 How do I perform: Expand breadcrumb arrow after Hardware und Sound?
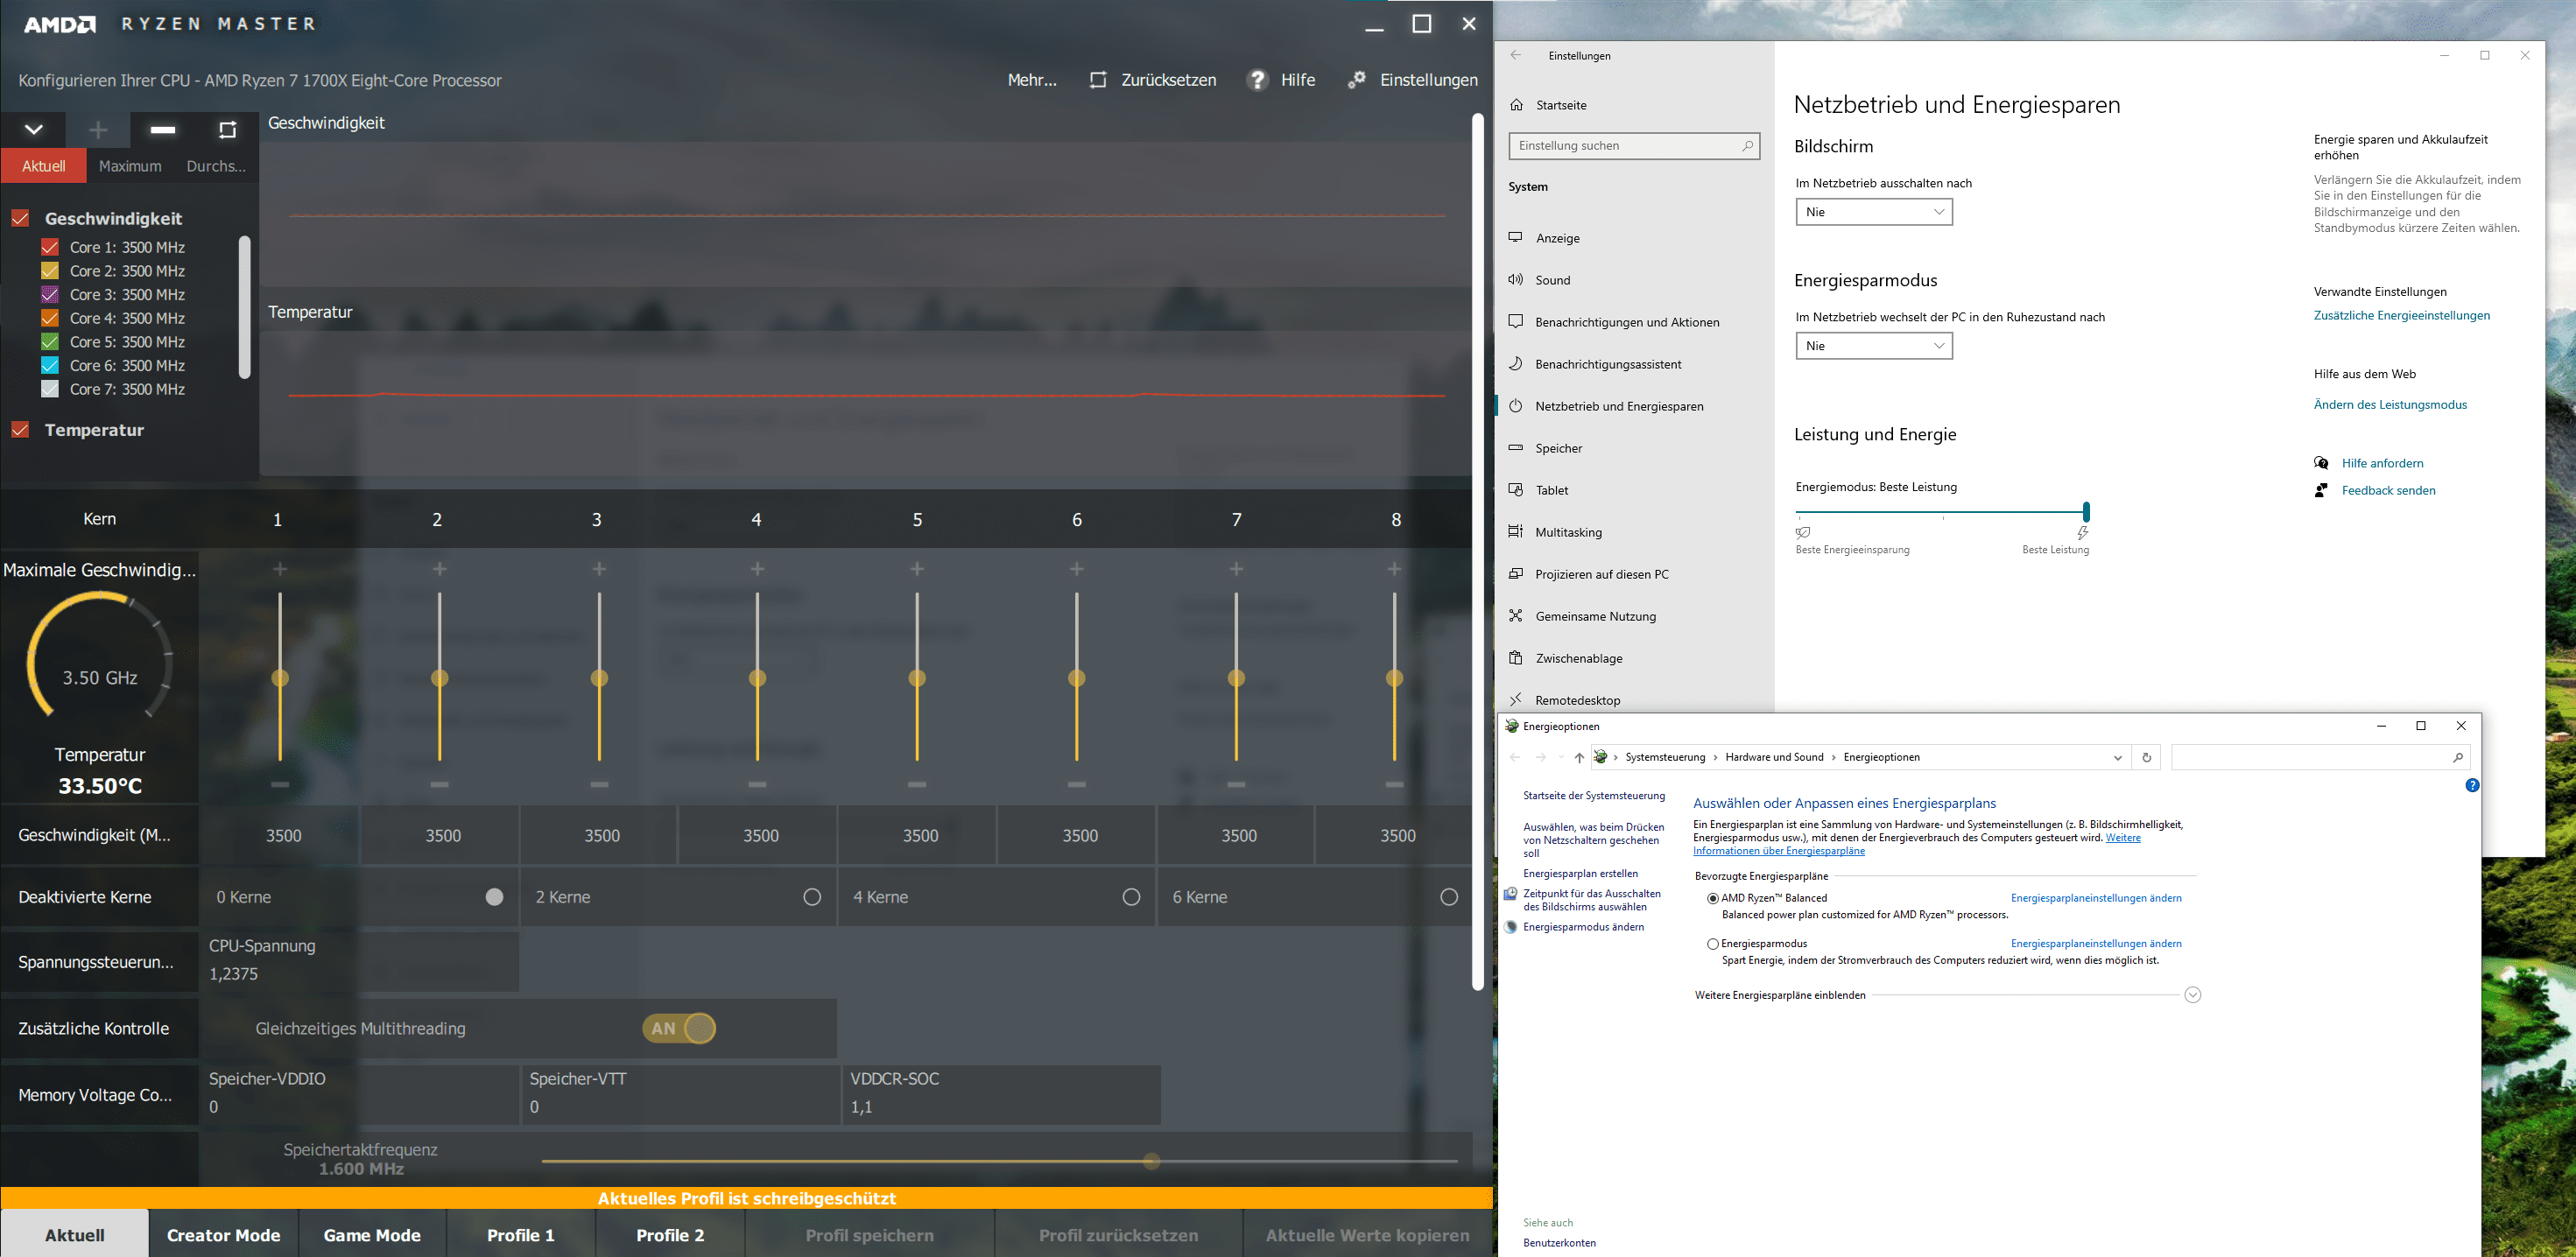(x=1834, y=757)
